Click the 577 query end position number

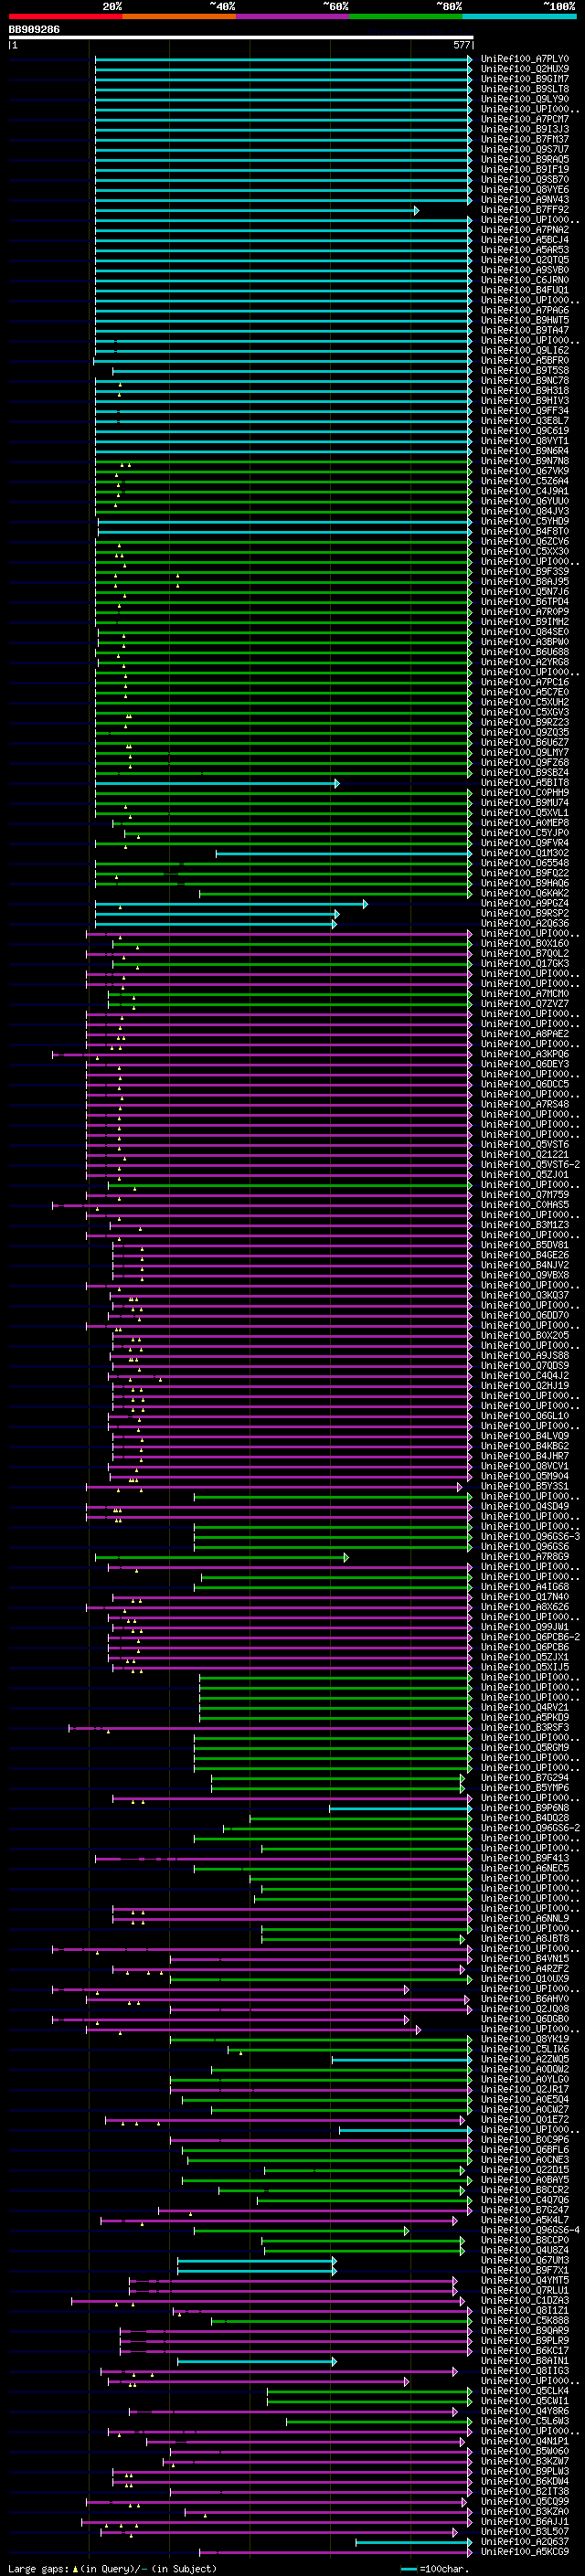pyautogui.click(x=462, y=46)
